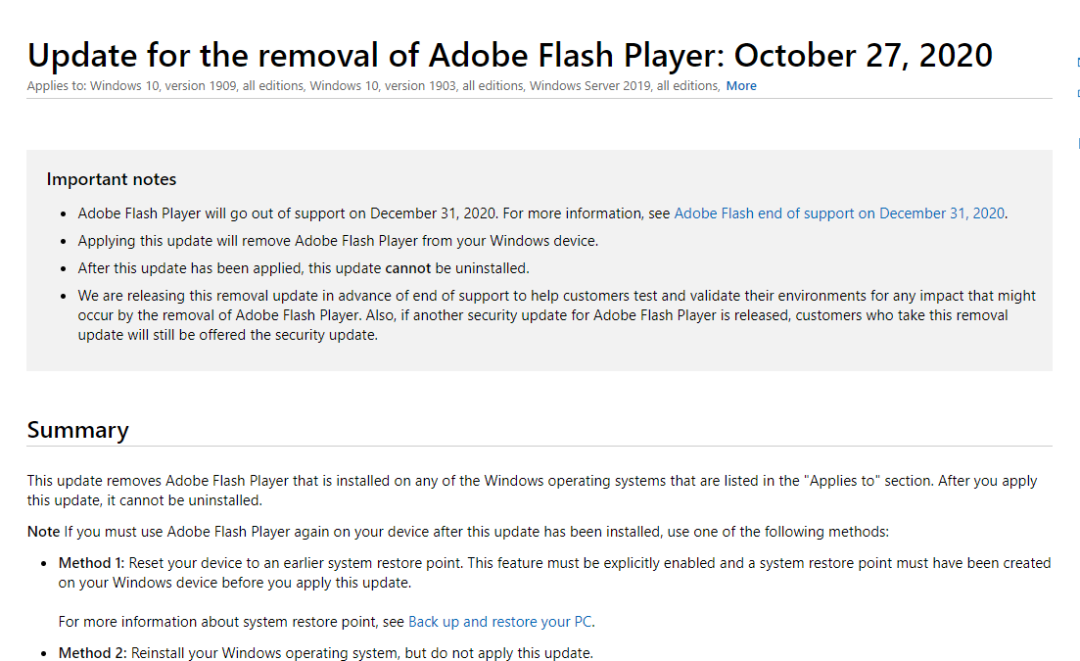Click the Applying this update bullet text
This screenshot has height=661, width=1080.
tap(338, 241)
